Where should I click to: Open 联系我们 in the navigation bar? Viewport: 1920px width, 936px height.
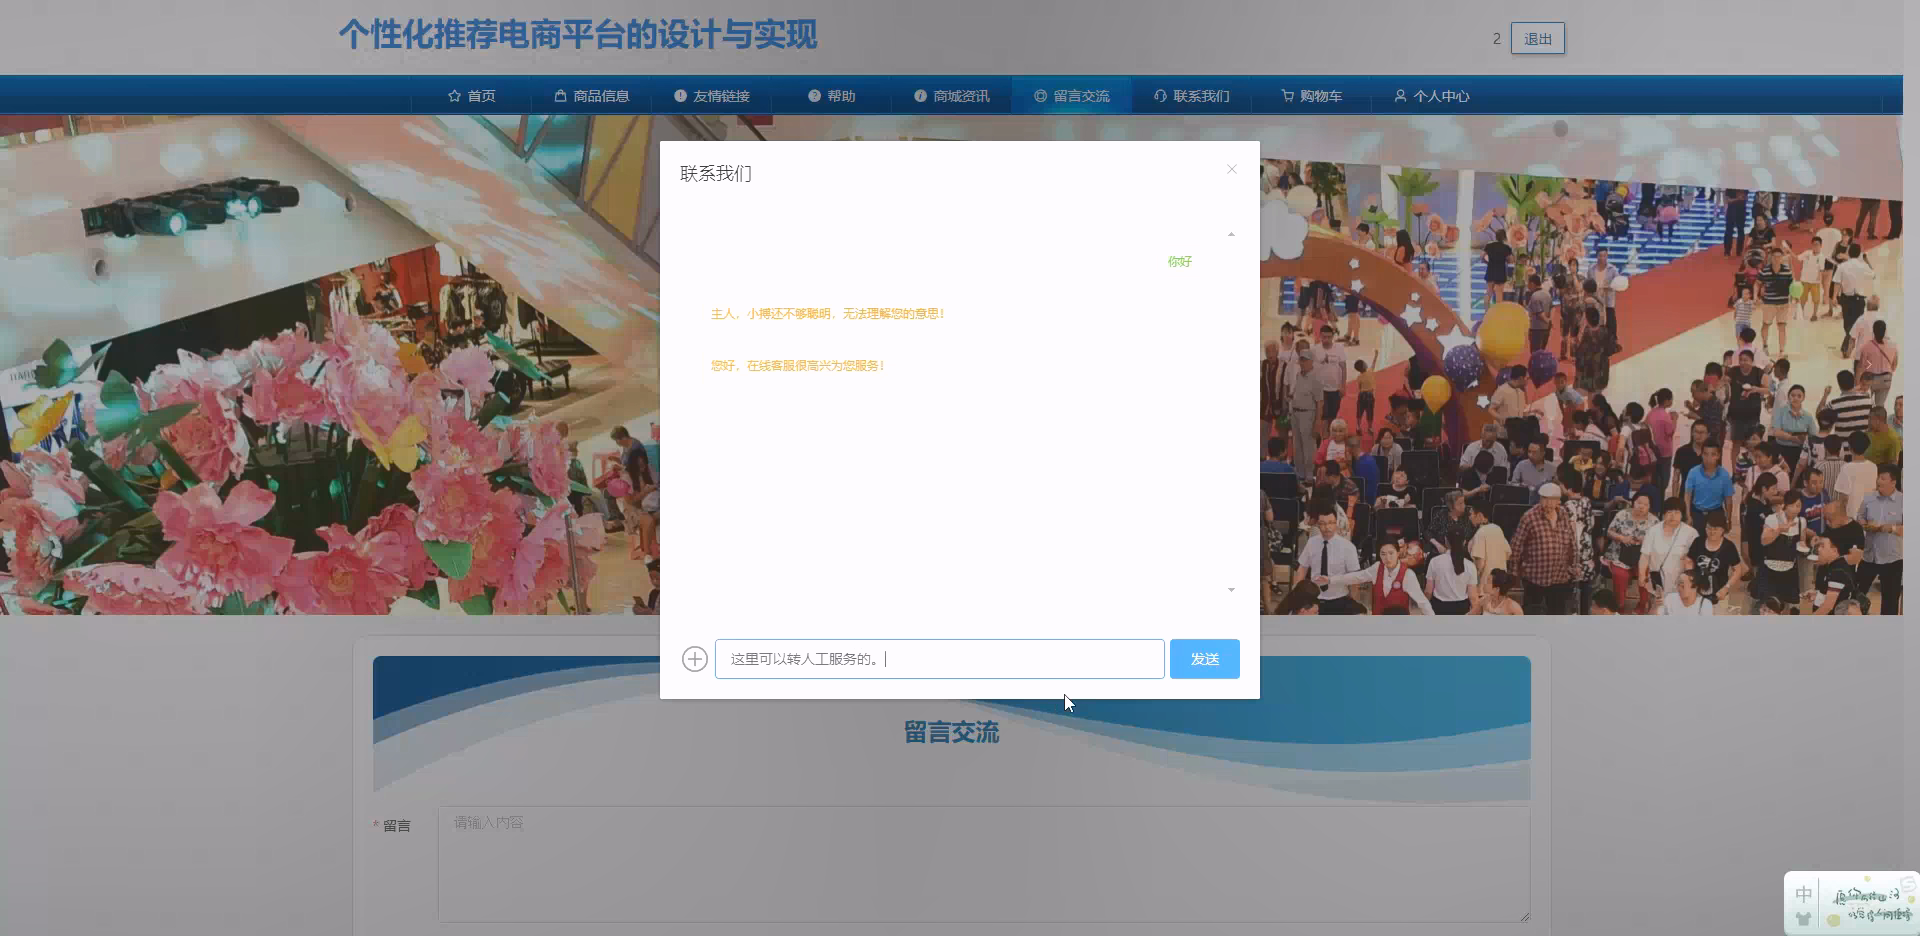[x=1192, y=96]
